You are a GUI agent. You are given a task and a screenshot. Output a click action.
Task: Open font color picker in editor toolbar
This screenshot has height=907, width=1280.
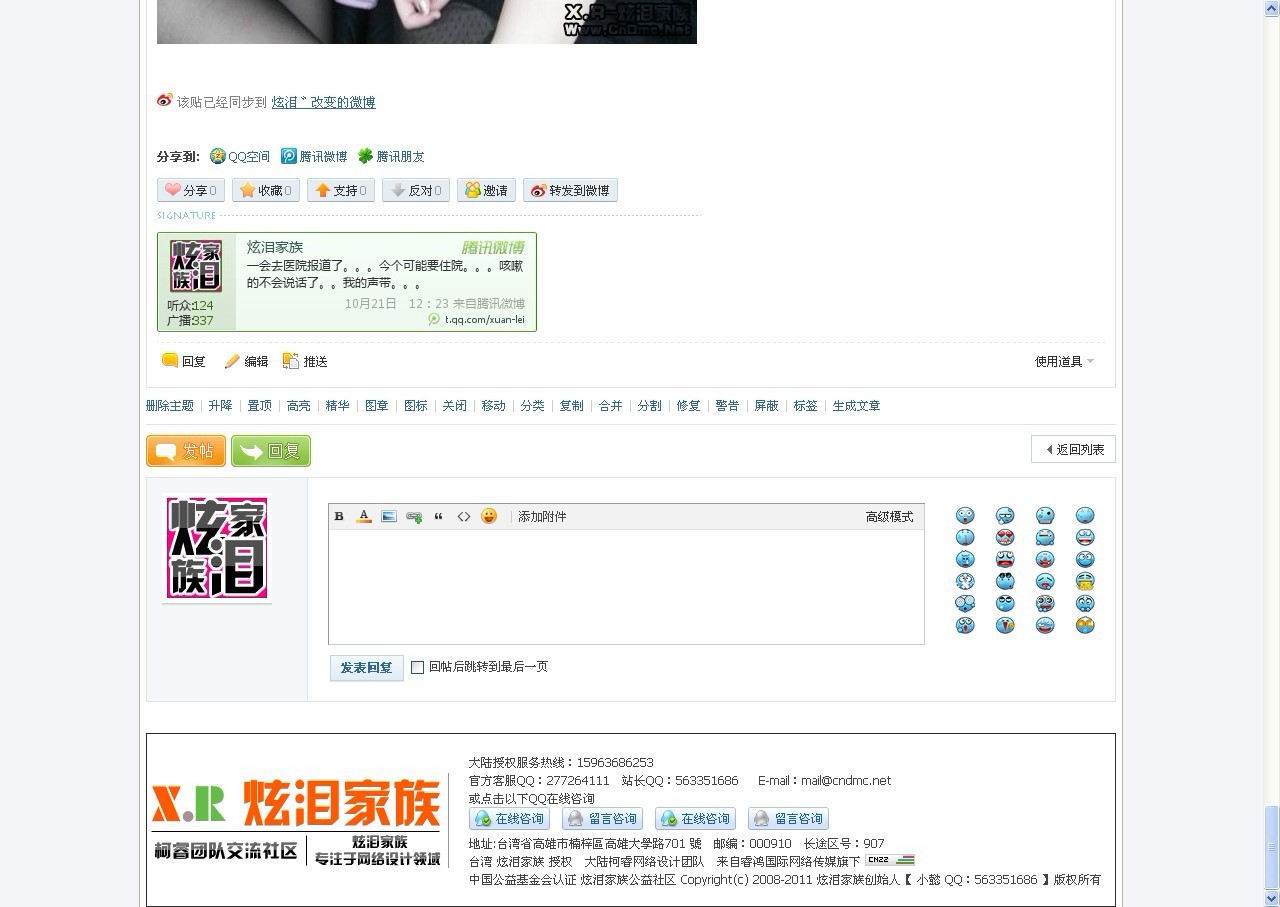click(x=364, y=517)
